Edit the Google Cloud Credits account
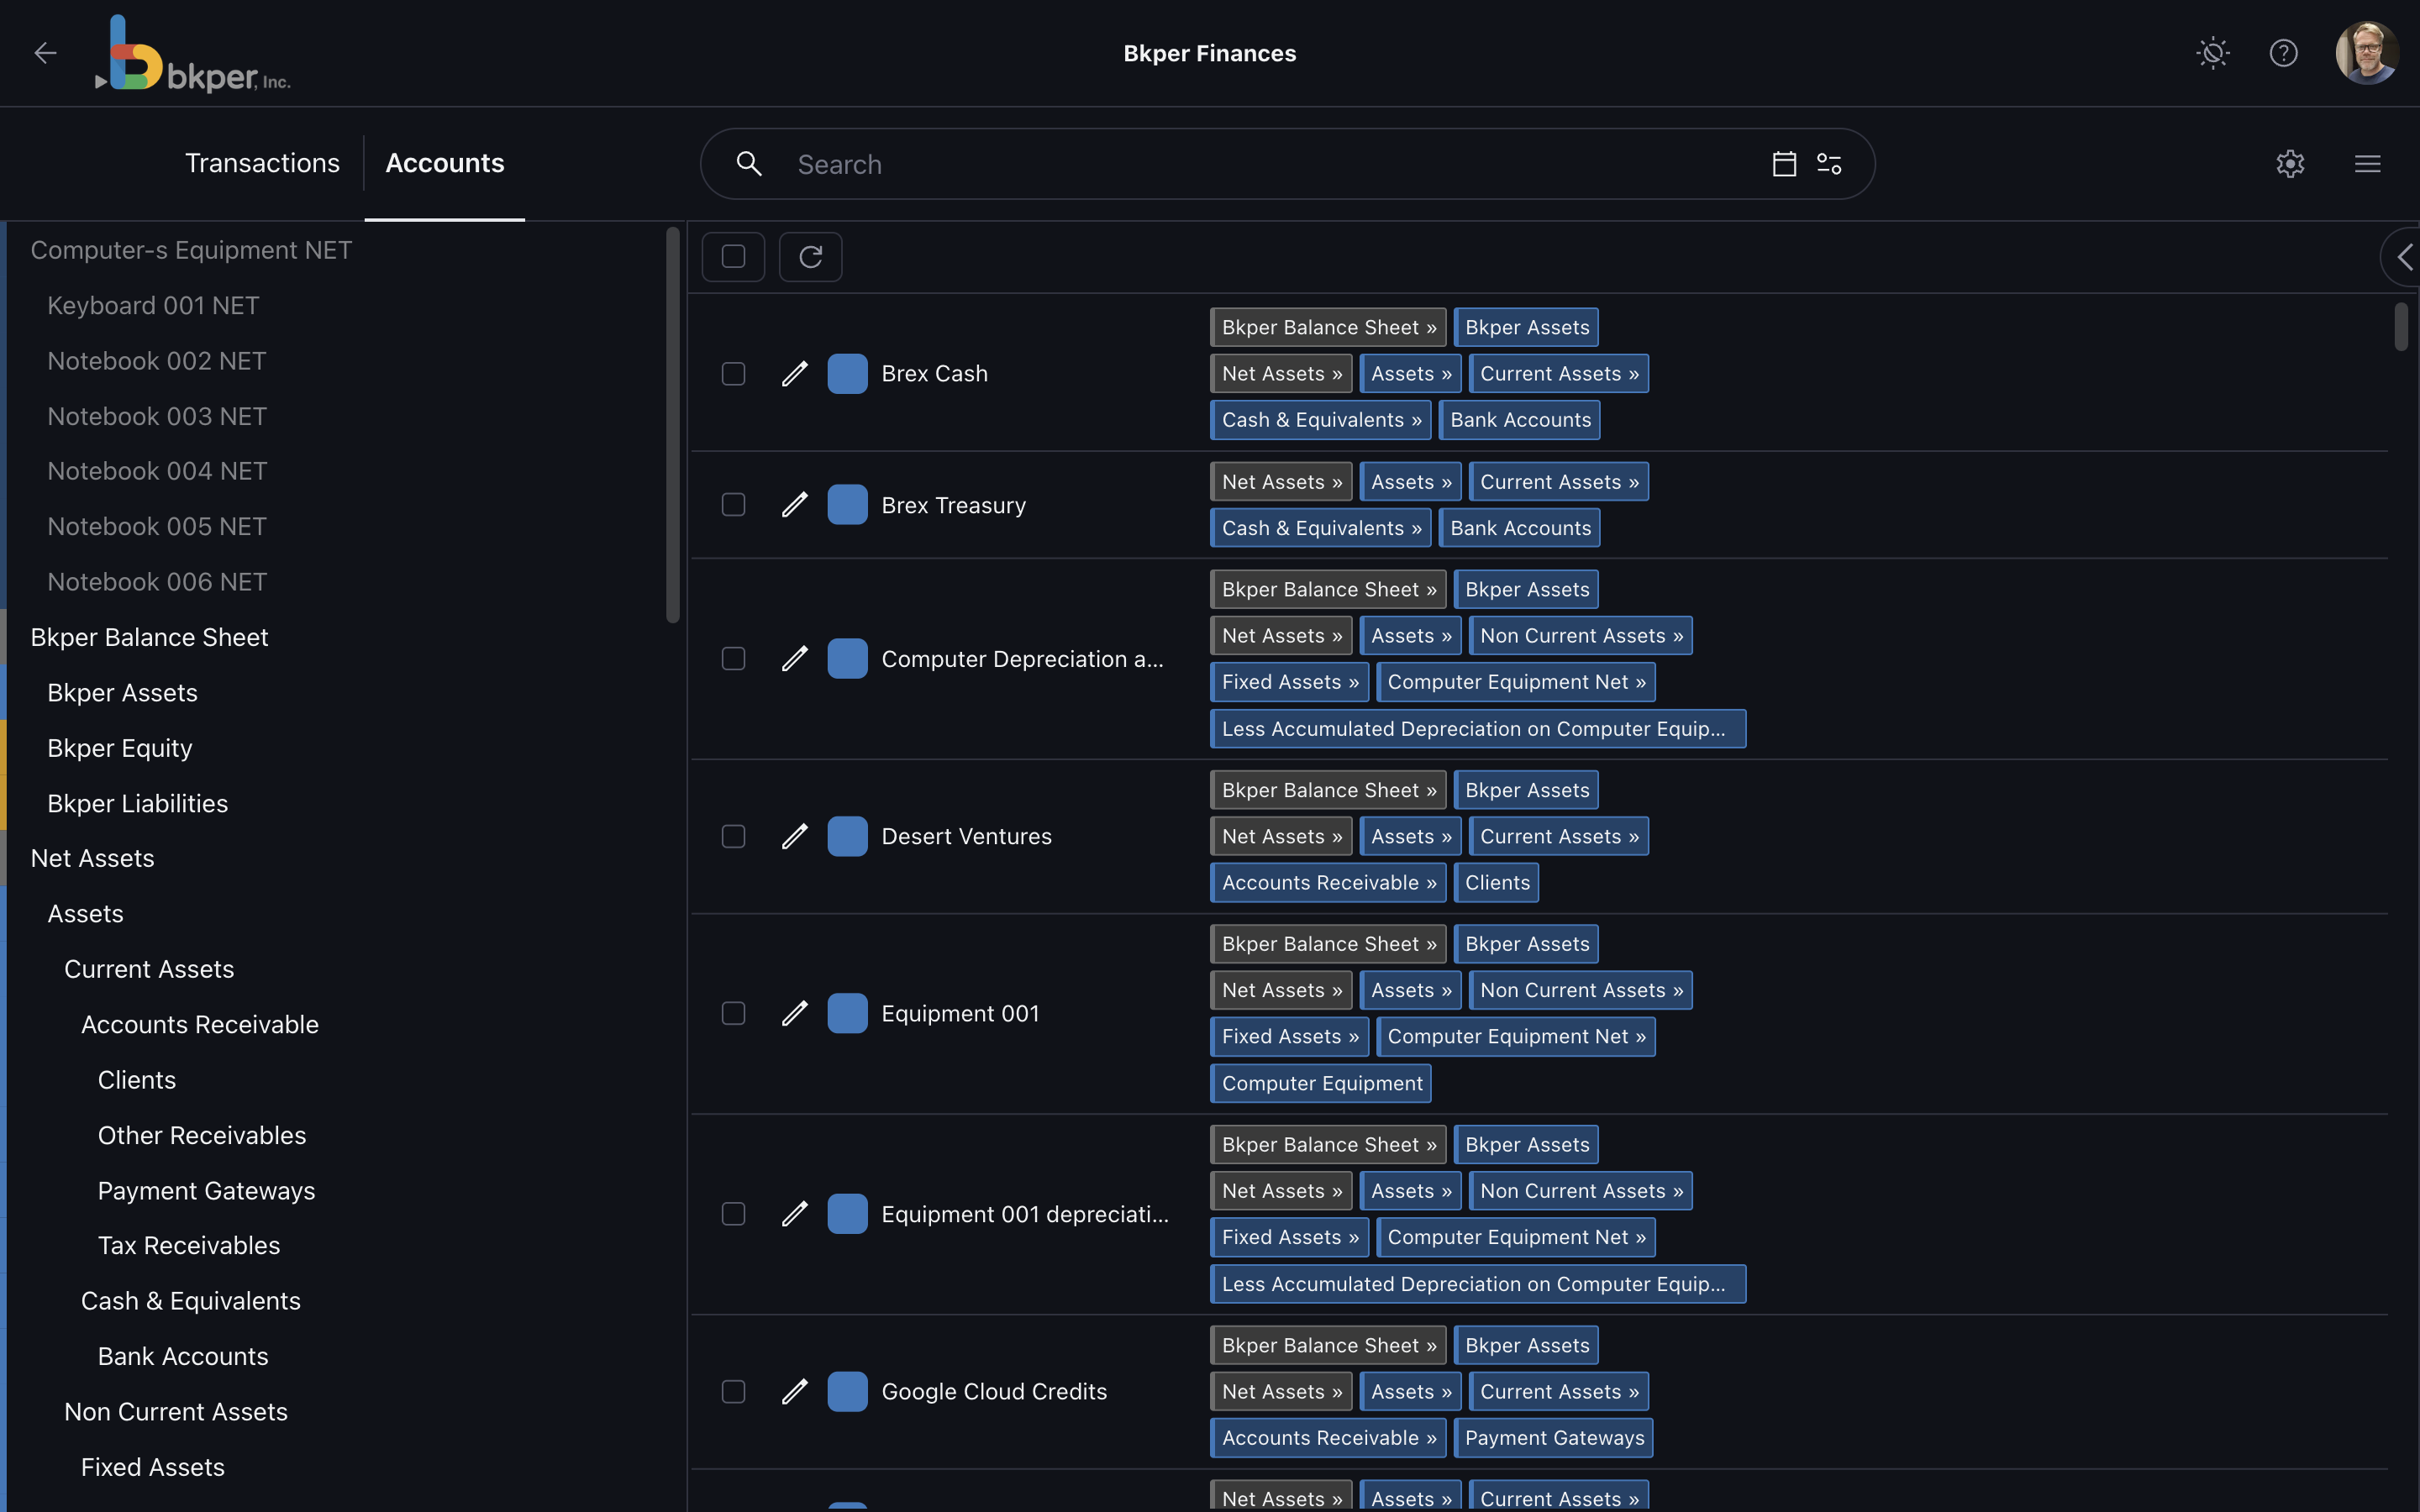Screen dimensions: 2420x1512 coord(794,1392)
